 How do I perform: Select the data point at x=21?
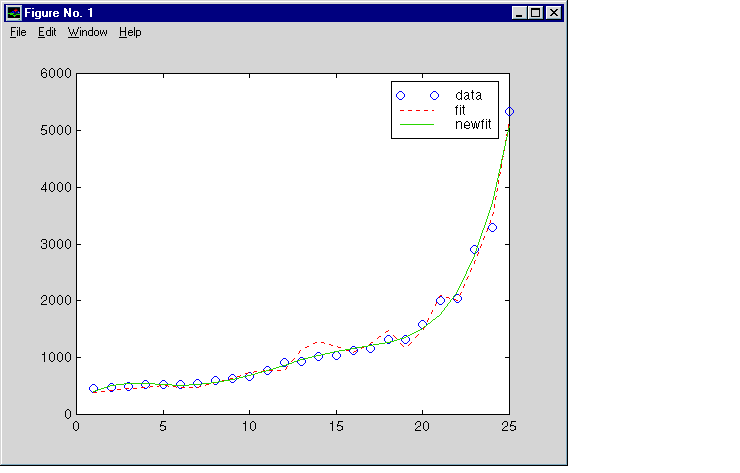pyautogui.click(x=440, y=301)
